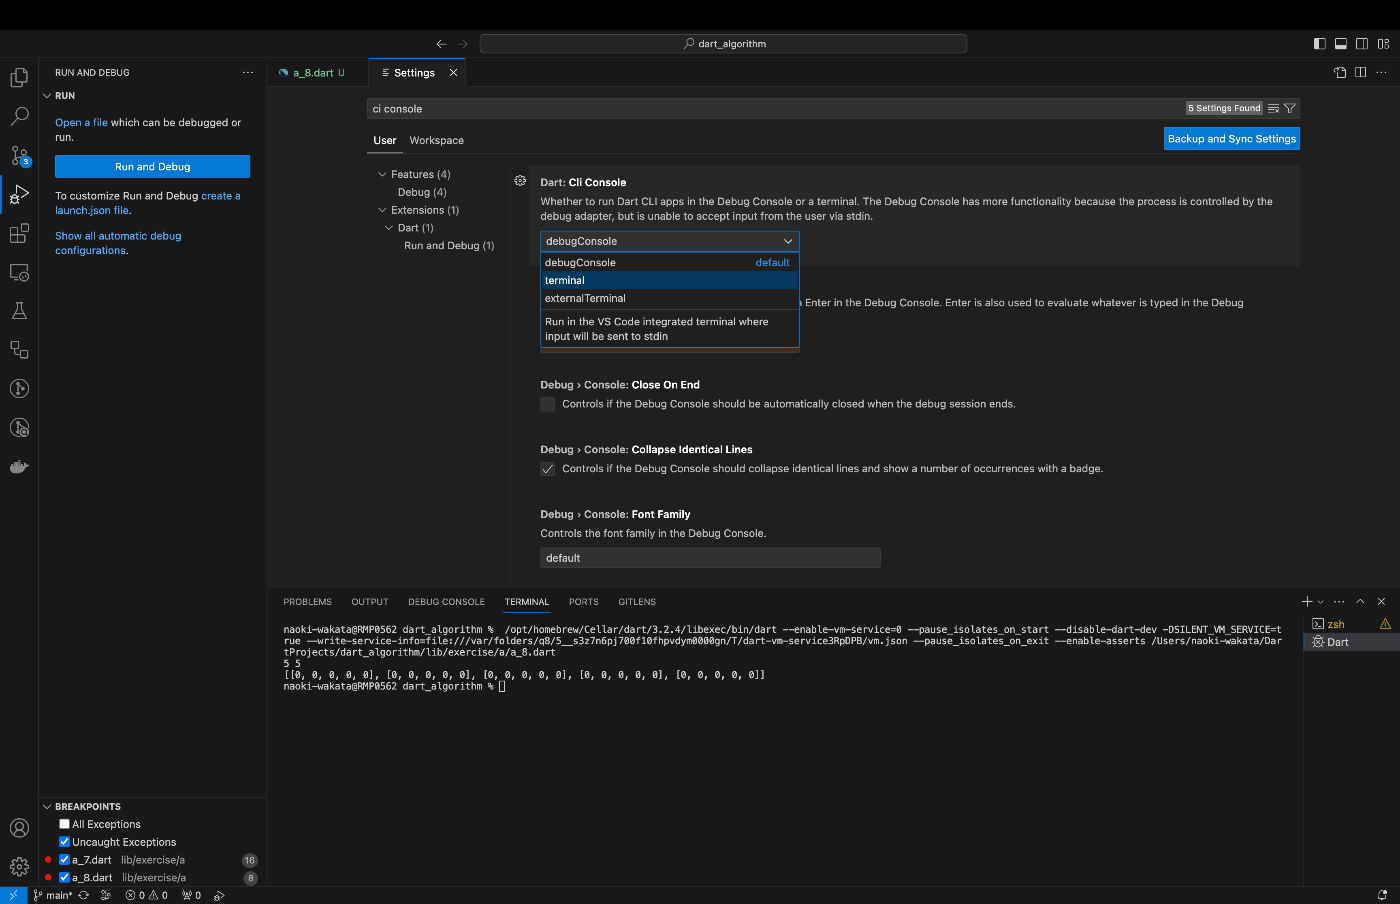Open the OUTPUT panel tab
Screen dimensions: 1400x904
(370, 602)
